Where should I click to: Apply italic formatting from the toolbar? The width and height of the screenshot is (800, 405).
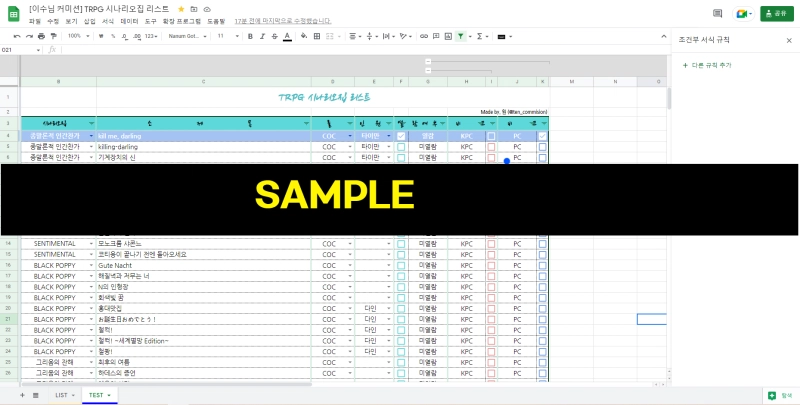click(262, 36)
